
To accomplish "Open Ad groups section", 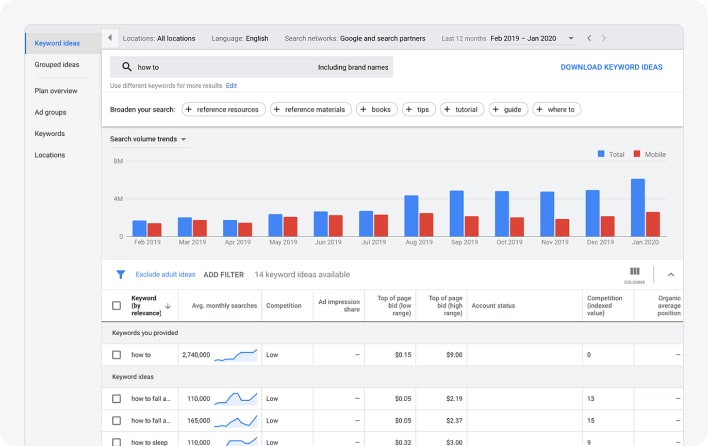I will pos(51,112).
